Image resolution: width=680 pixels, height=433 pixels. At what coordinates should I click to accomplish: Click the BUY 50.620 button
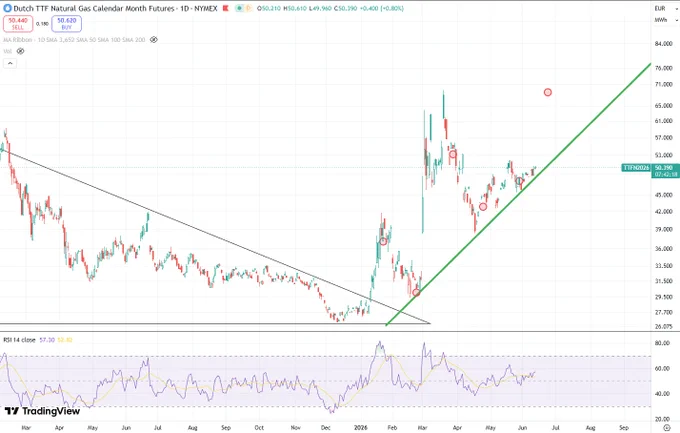click(x=66, y=24)
